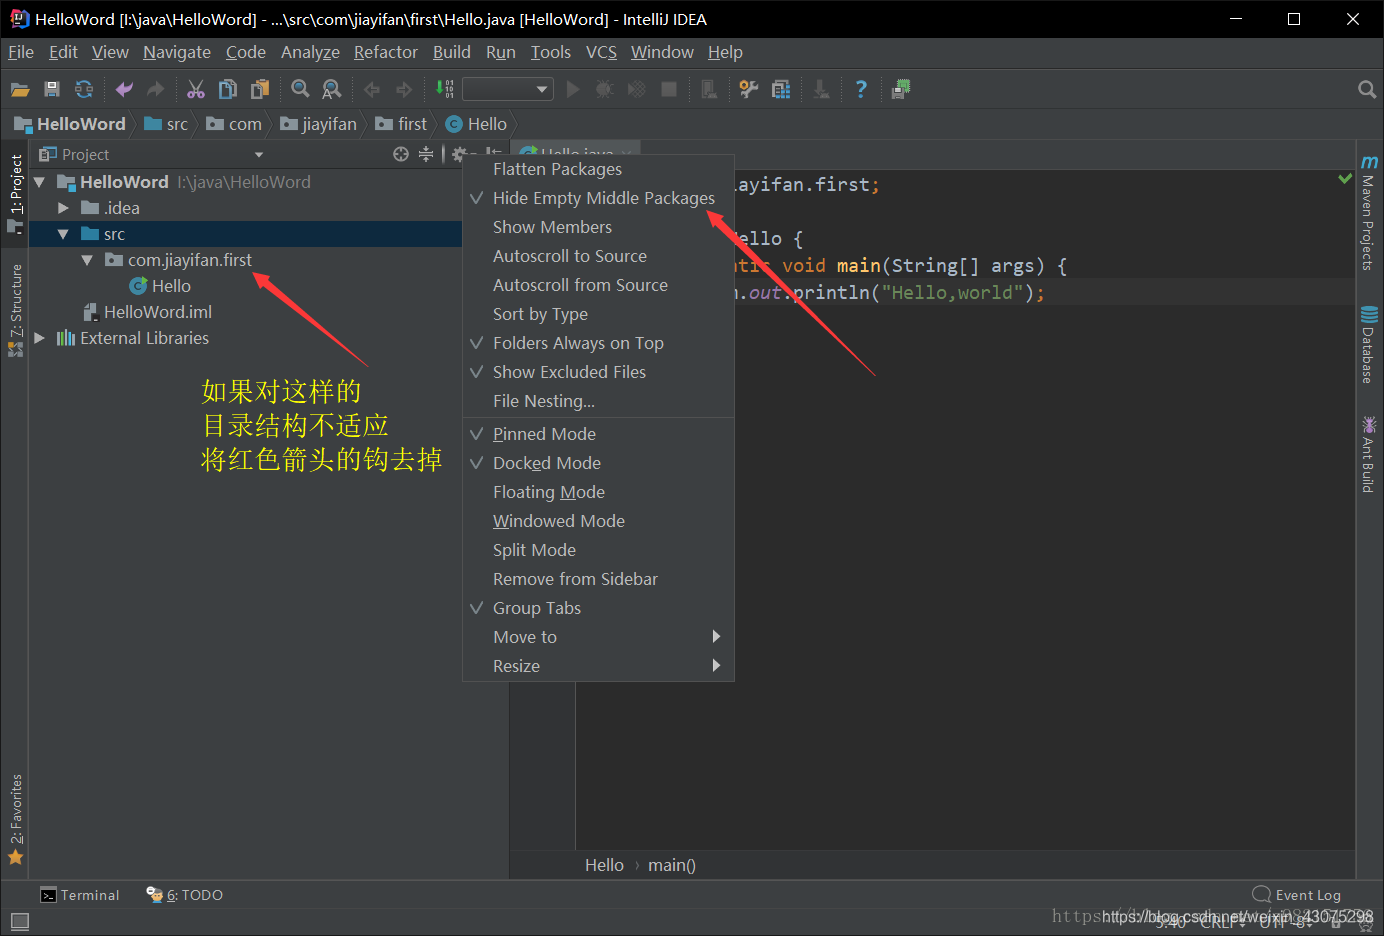Open the Event Log
Screen dimensions: 1384x936
(x=1297, y=895)
